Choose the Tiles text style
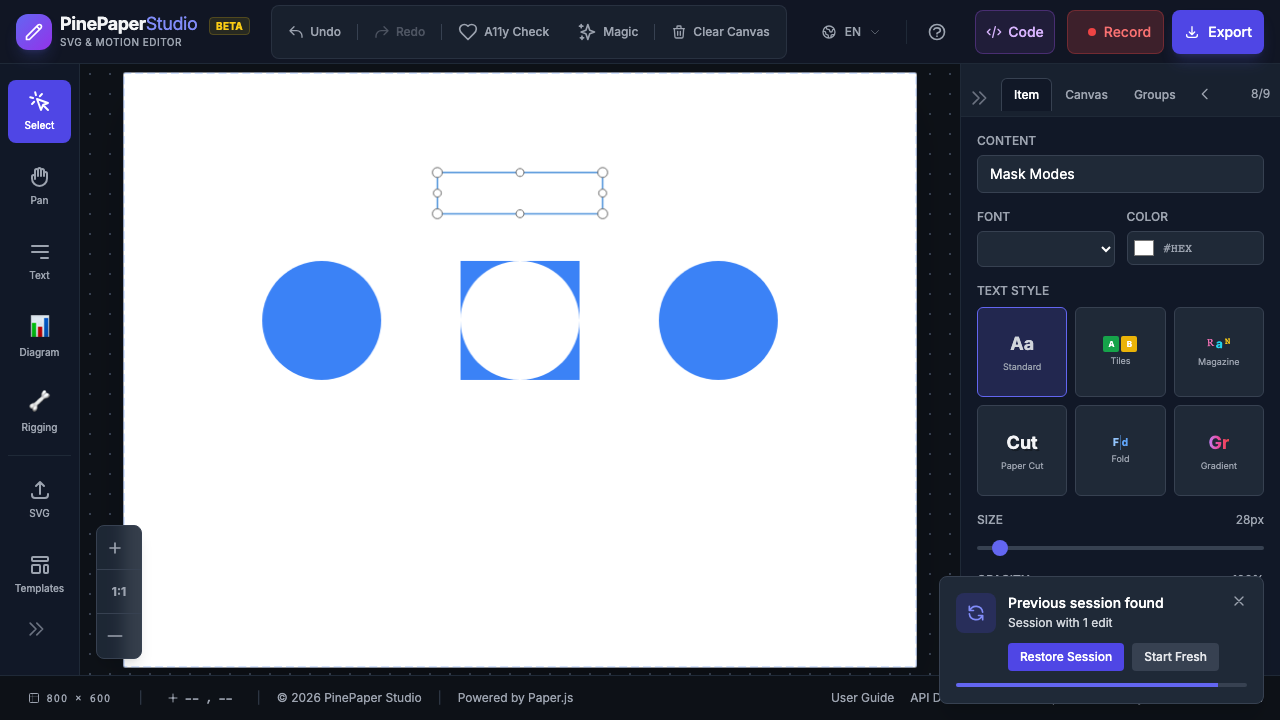1280x720 pixels. (x=1120, y=352)
